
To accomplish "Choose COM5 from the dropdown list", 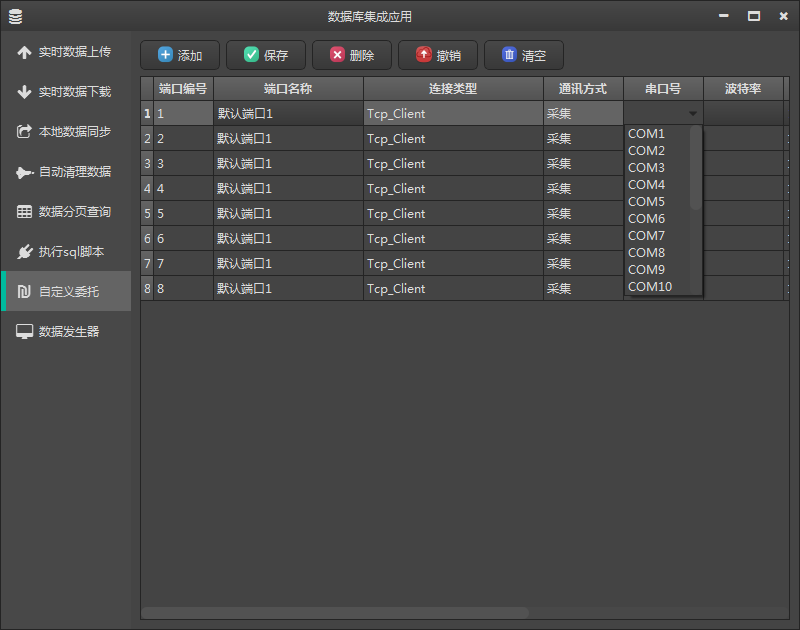I will 657,201.
